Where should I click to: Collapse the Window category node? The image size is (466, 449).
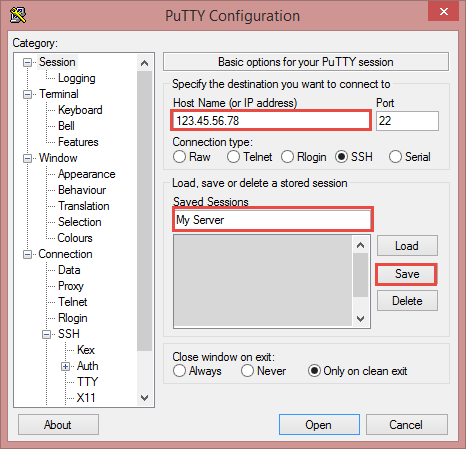27,158
